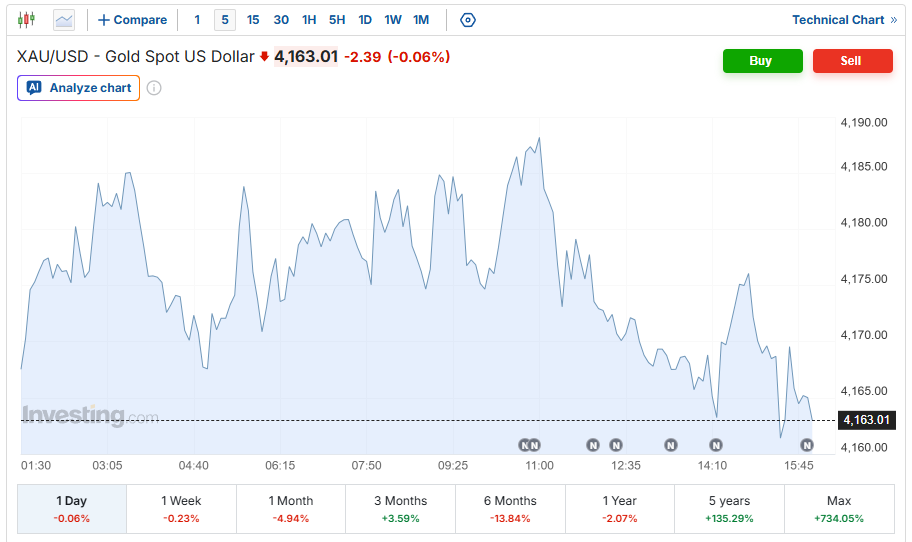
Task: Open the chart settings hexagon icon
Action: point(468,20)
